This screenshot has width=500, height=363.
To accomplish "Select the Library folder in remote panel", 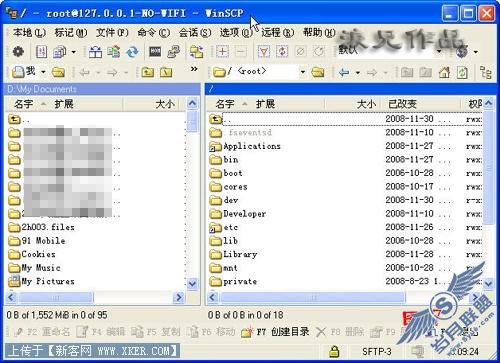I will pos(240,255).
